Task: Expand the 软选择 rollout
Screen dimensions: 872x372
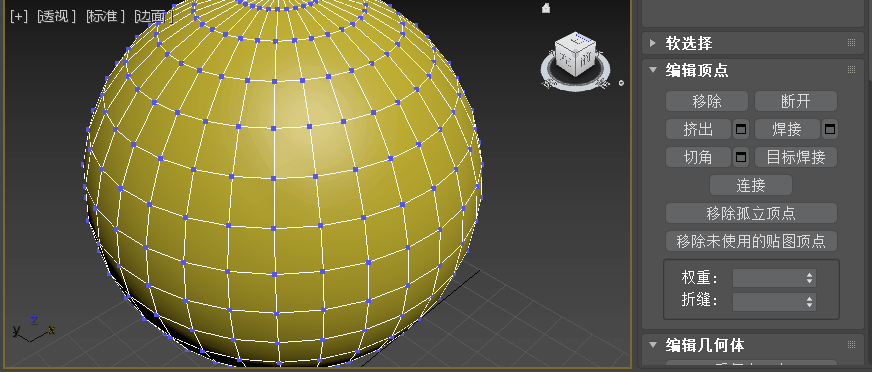Action: [x=653, y=43]
